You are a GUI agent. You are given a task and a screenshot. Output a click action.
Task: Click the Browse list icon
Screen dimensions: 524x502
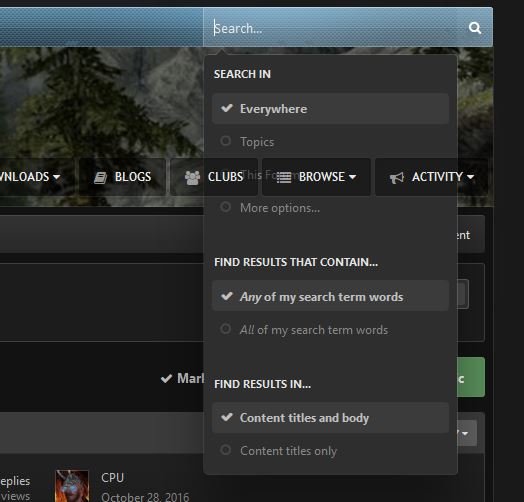[x=284, y=177]
